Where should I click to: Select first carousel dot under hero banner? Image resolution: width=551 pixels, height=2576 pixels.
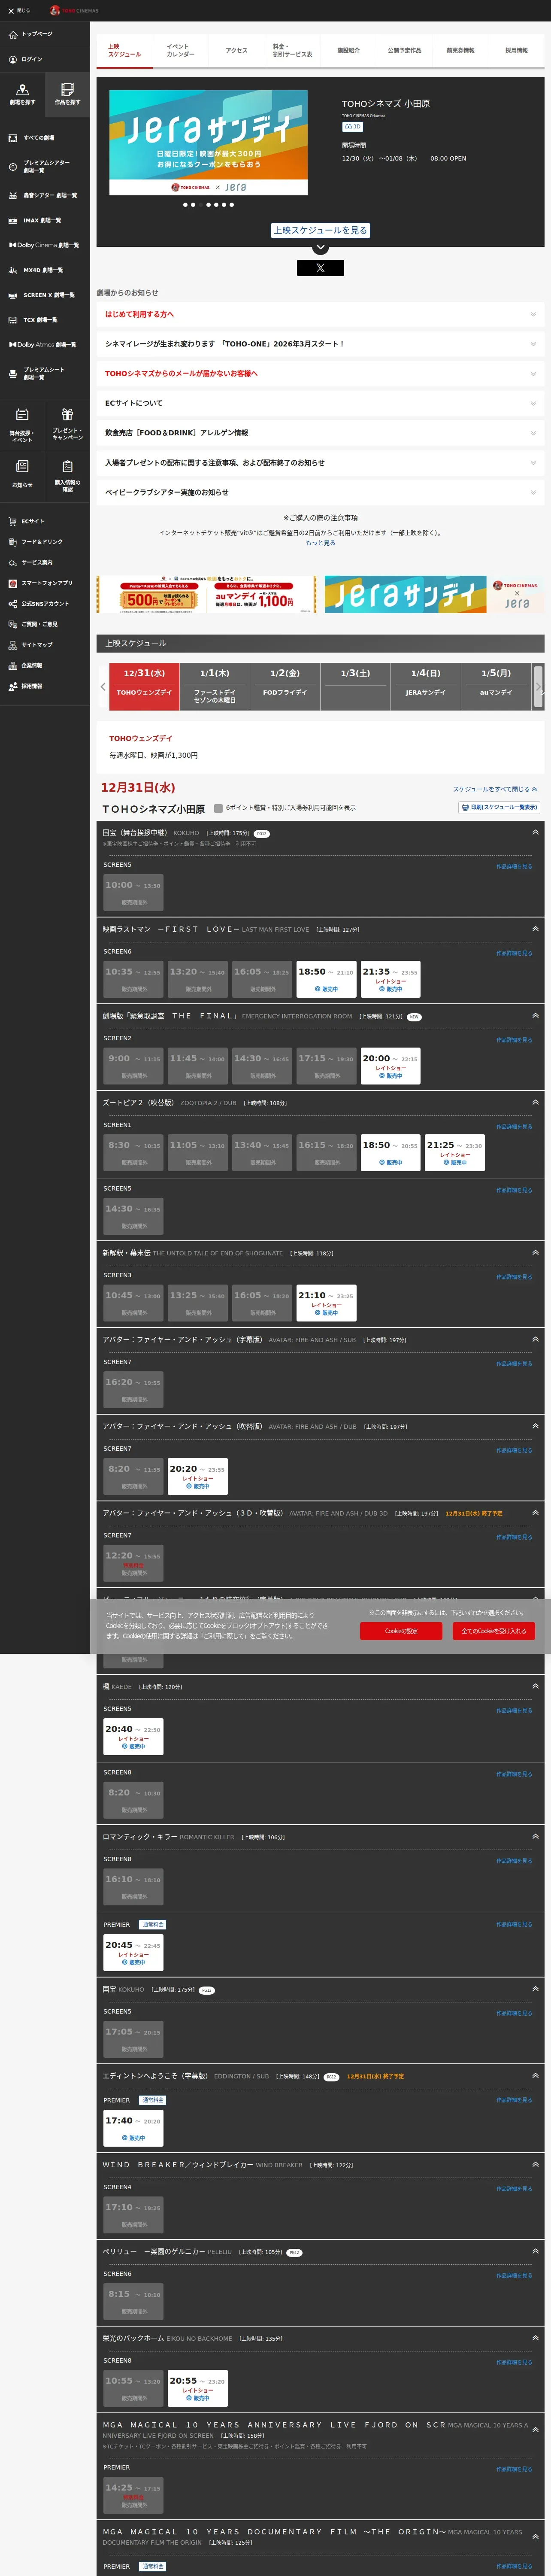(x=185, y=204)
